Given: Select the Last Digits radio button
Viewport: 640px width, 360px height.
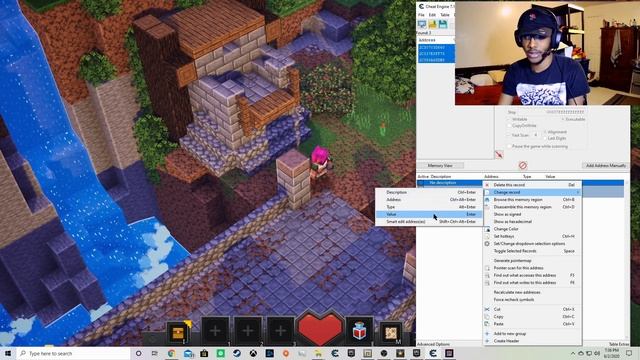Looking at the screenshot, I should [545, 138].
